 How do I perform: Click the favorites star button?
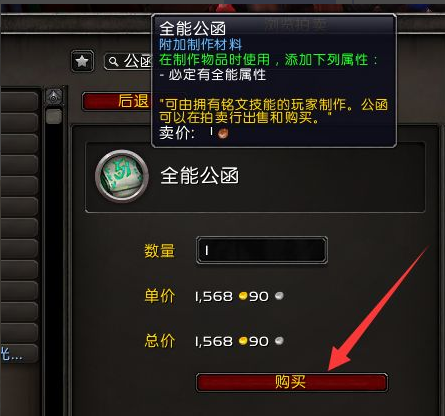pos(82,61)
